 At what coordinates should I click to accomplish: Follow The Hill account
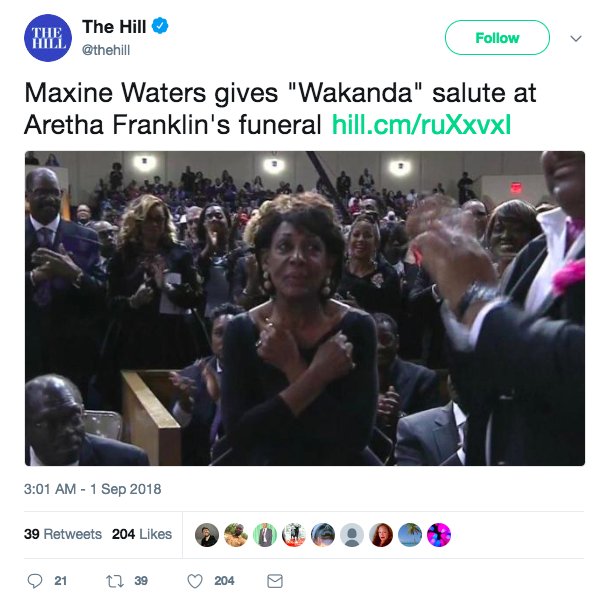[x=497, y=38]
